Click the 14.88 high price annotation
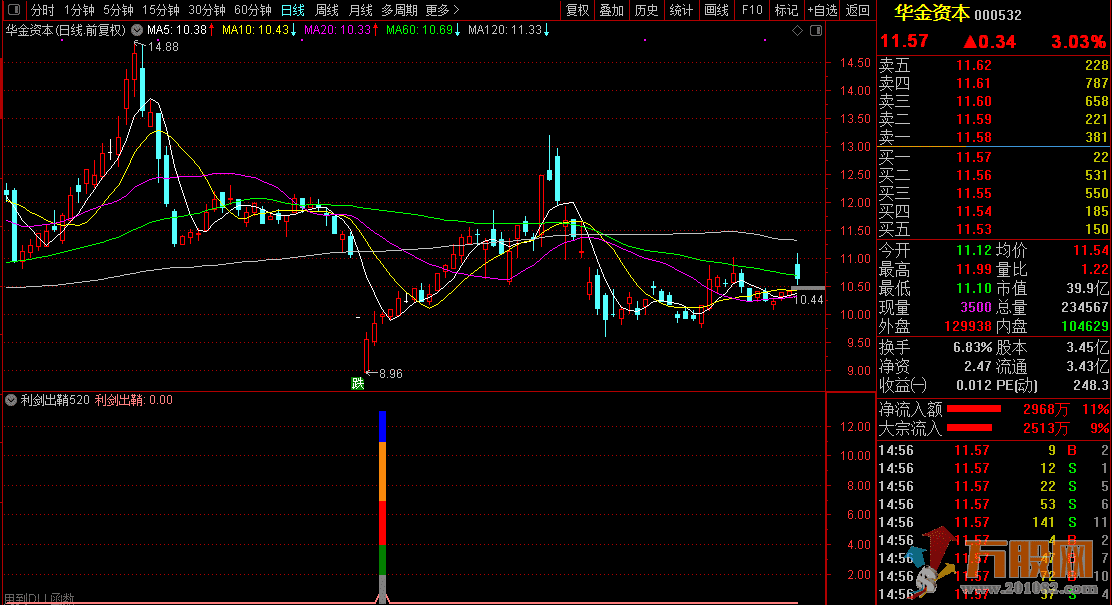 pyautogui.click(x=162, y=47)
